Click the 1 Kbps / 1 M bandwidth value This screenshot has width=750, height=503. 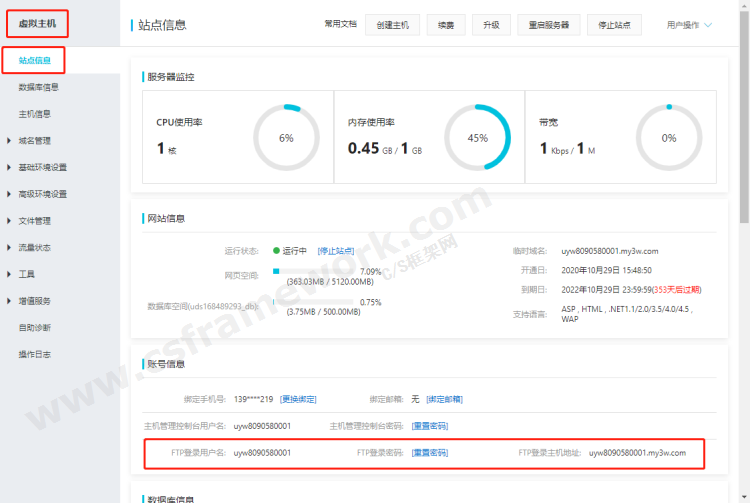tap(567, 149)
